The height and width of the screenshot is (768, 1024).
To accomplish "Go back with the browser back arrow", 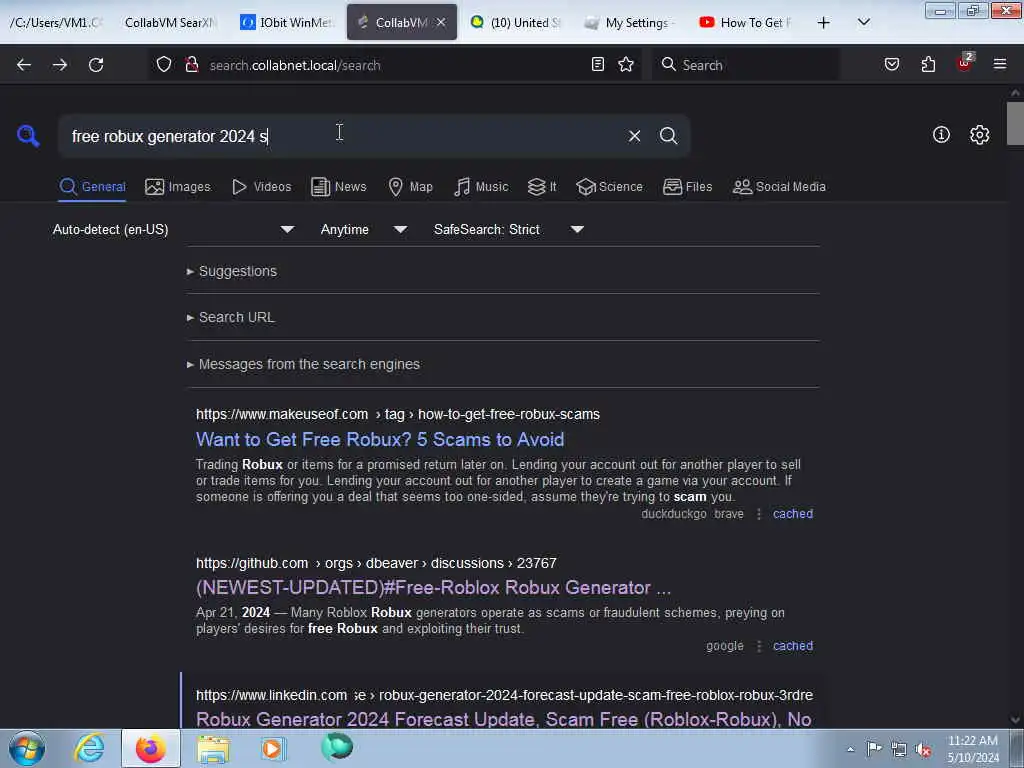I will [24, 65].
